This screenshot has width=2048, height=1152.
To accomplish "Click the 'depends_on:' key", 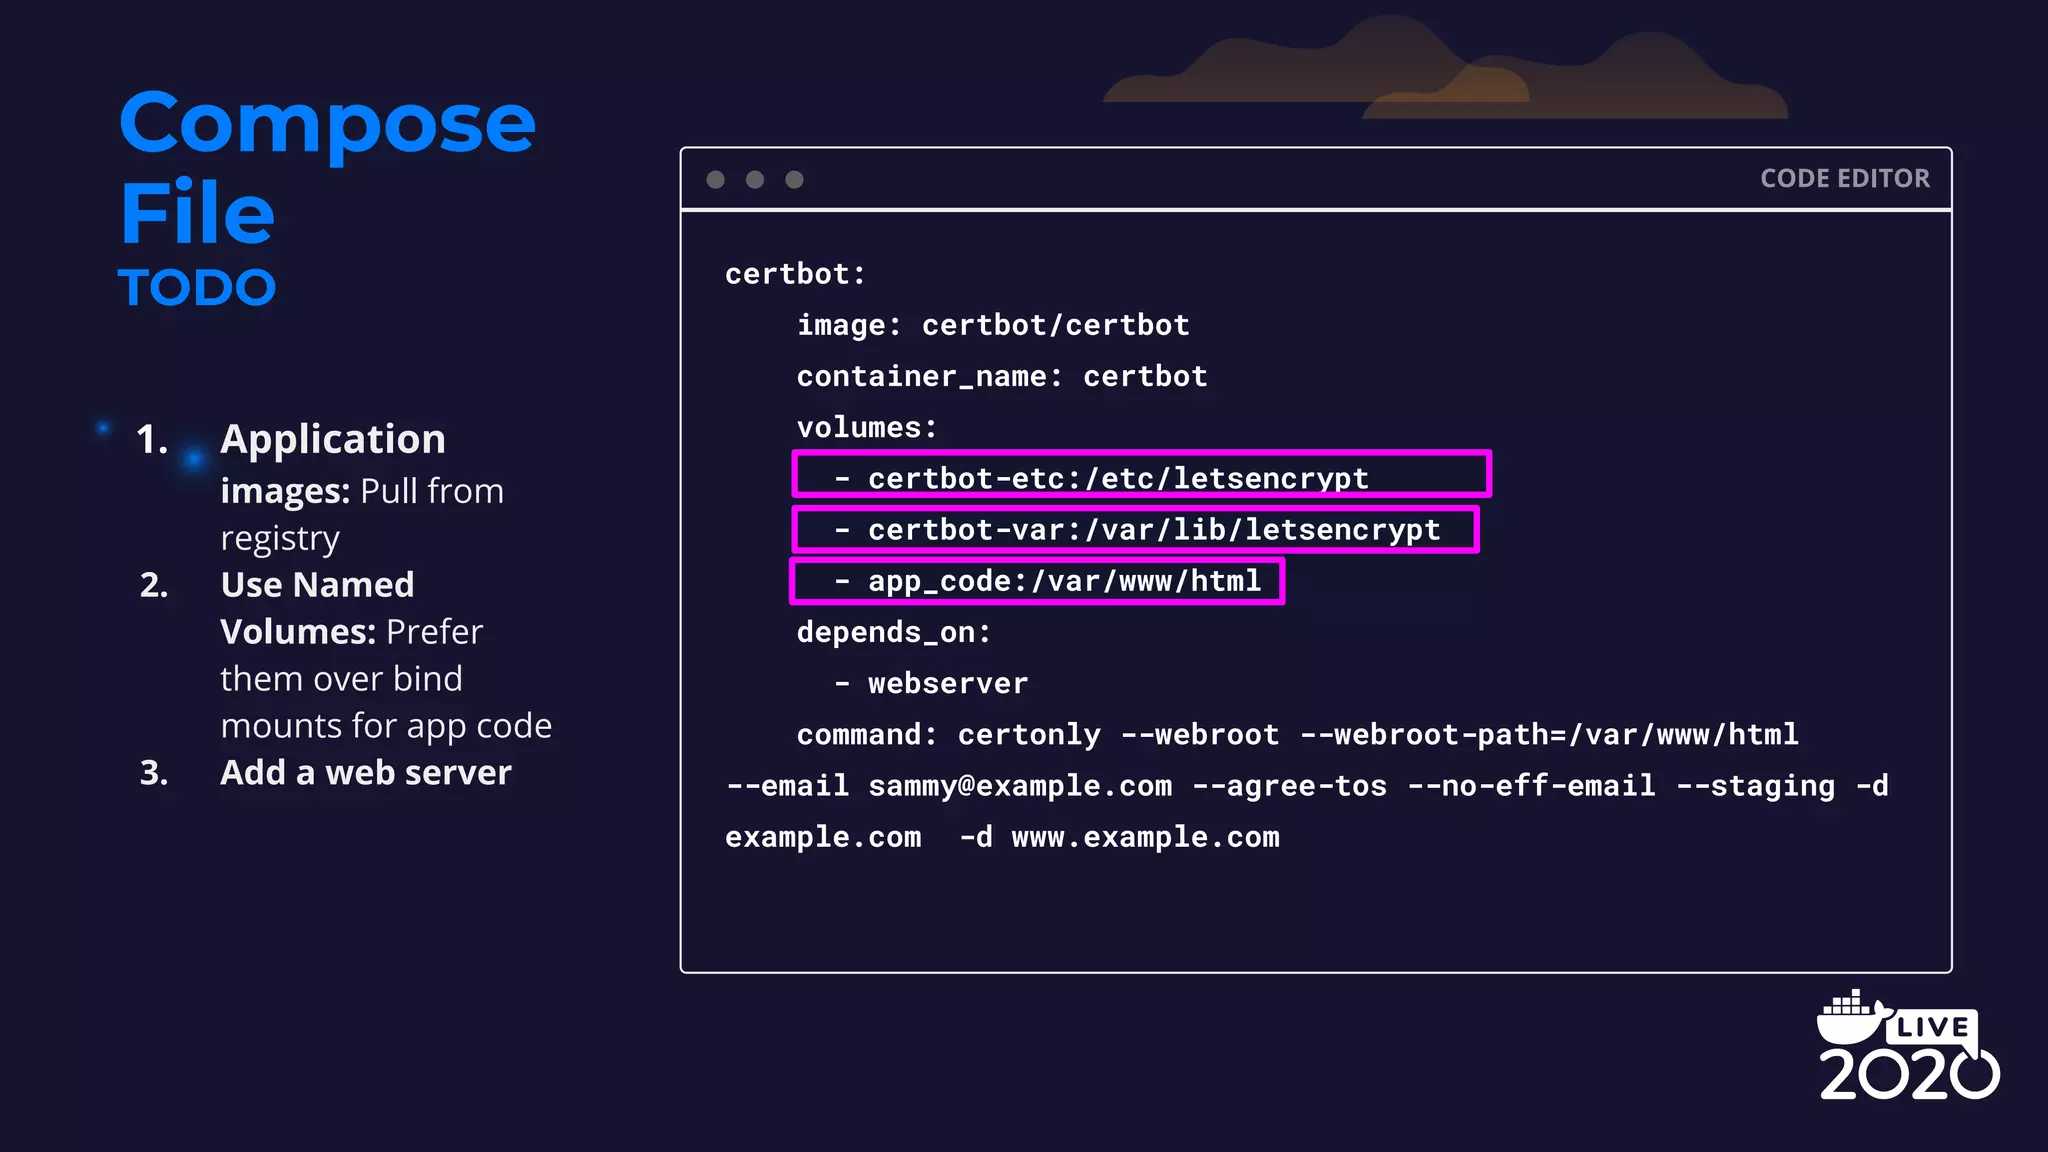I will (x=893, y=633).
